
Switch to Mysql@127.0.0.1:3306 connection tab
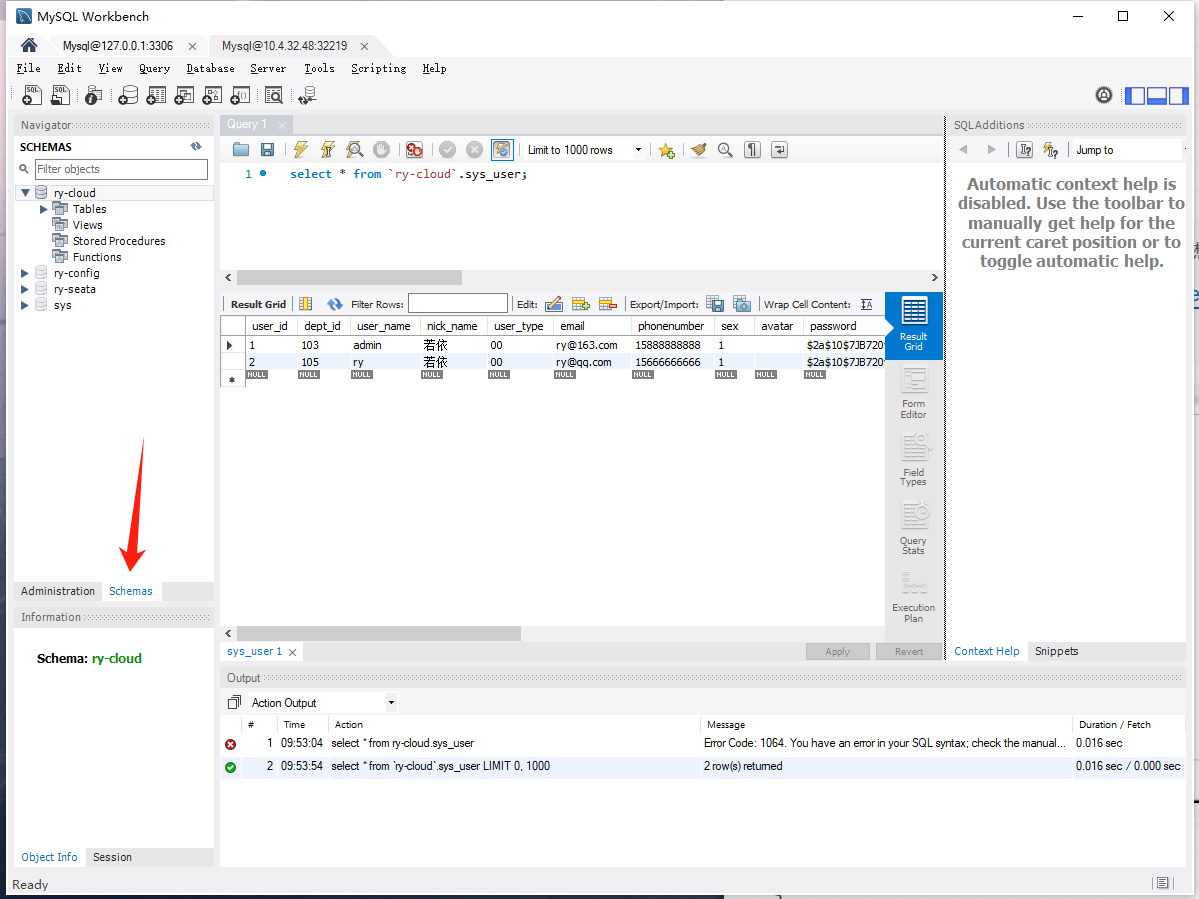tap(118, 46)
